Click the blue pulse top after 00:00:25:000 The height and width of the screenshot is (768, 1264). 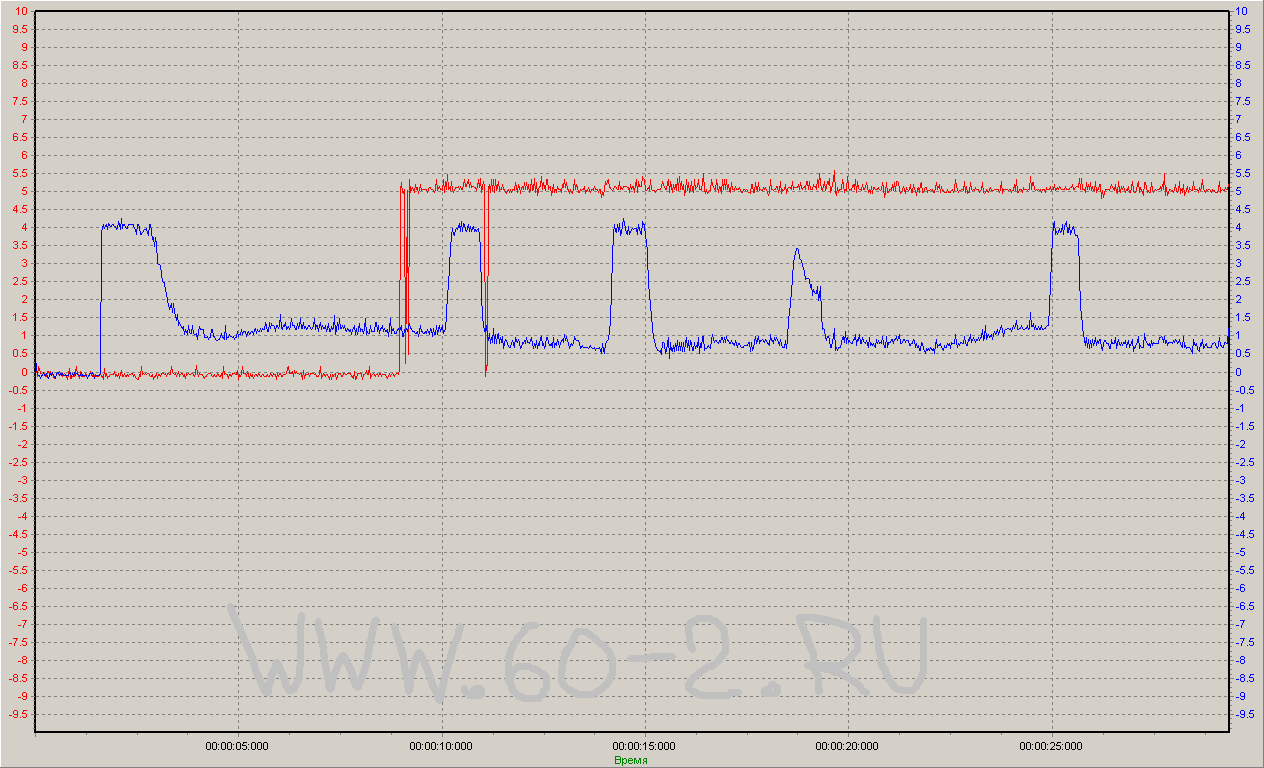[x=1064, y=228]
